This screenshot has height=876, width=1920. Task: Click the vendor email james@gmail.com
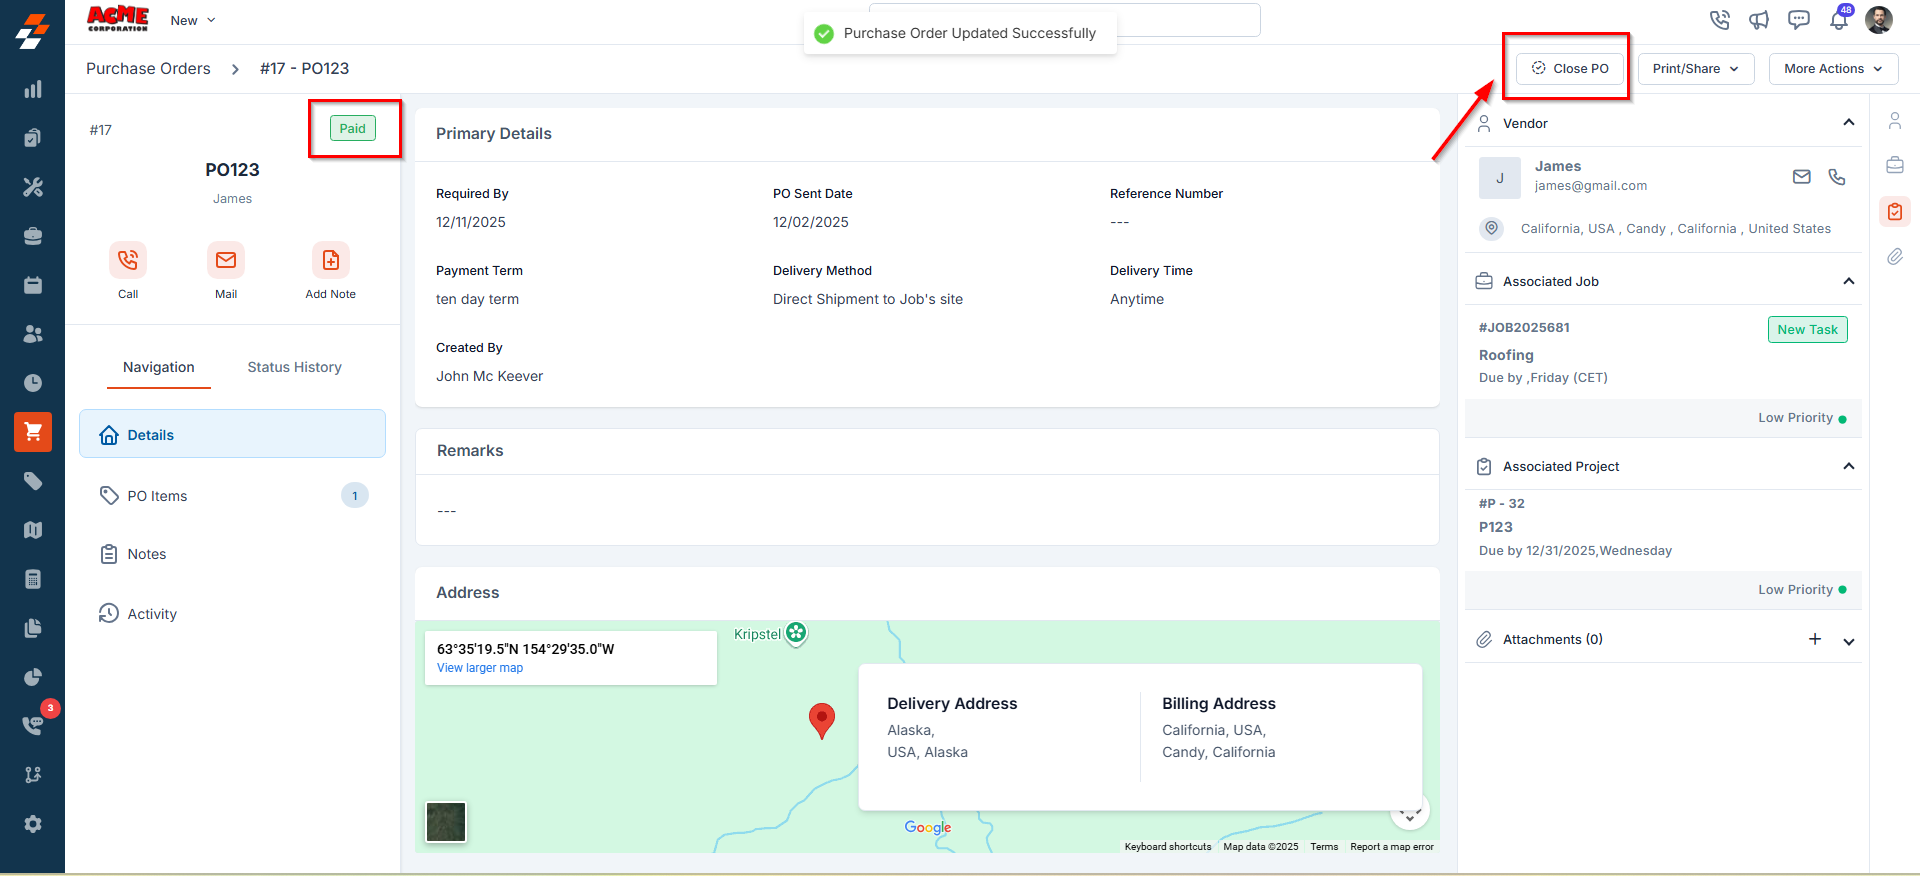(x=1591, y=186)
